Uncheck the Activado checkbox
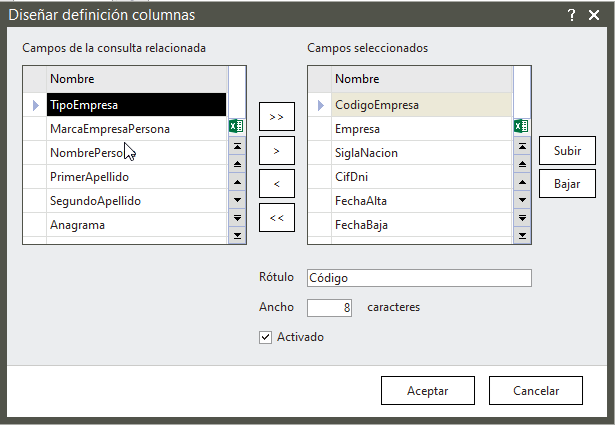This screenshot has height=425, width=615. 265,338
